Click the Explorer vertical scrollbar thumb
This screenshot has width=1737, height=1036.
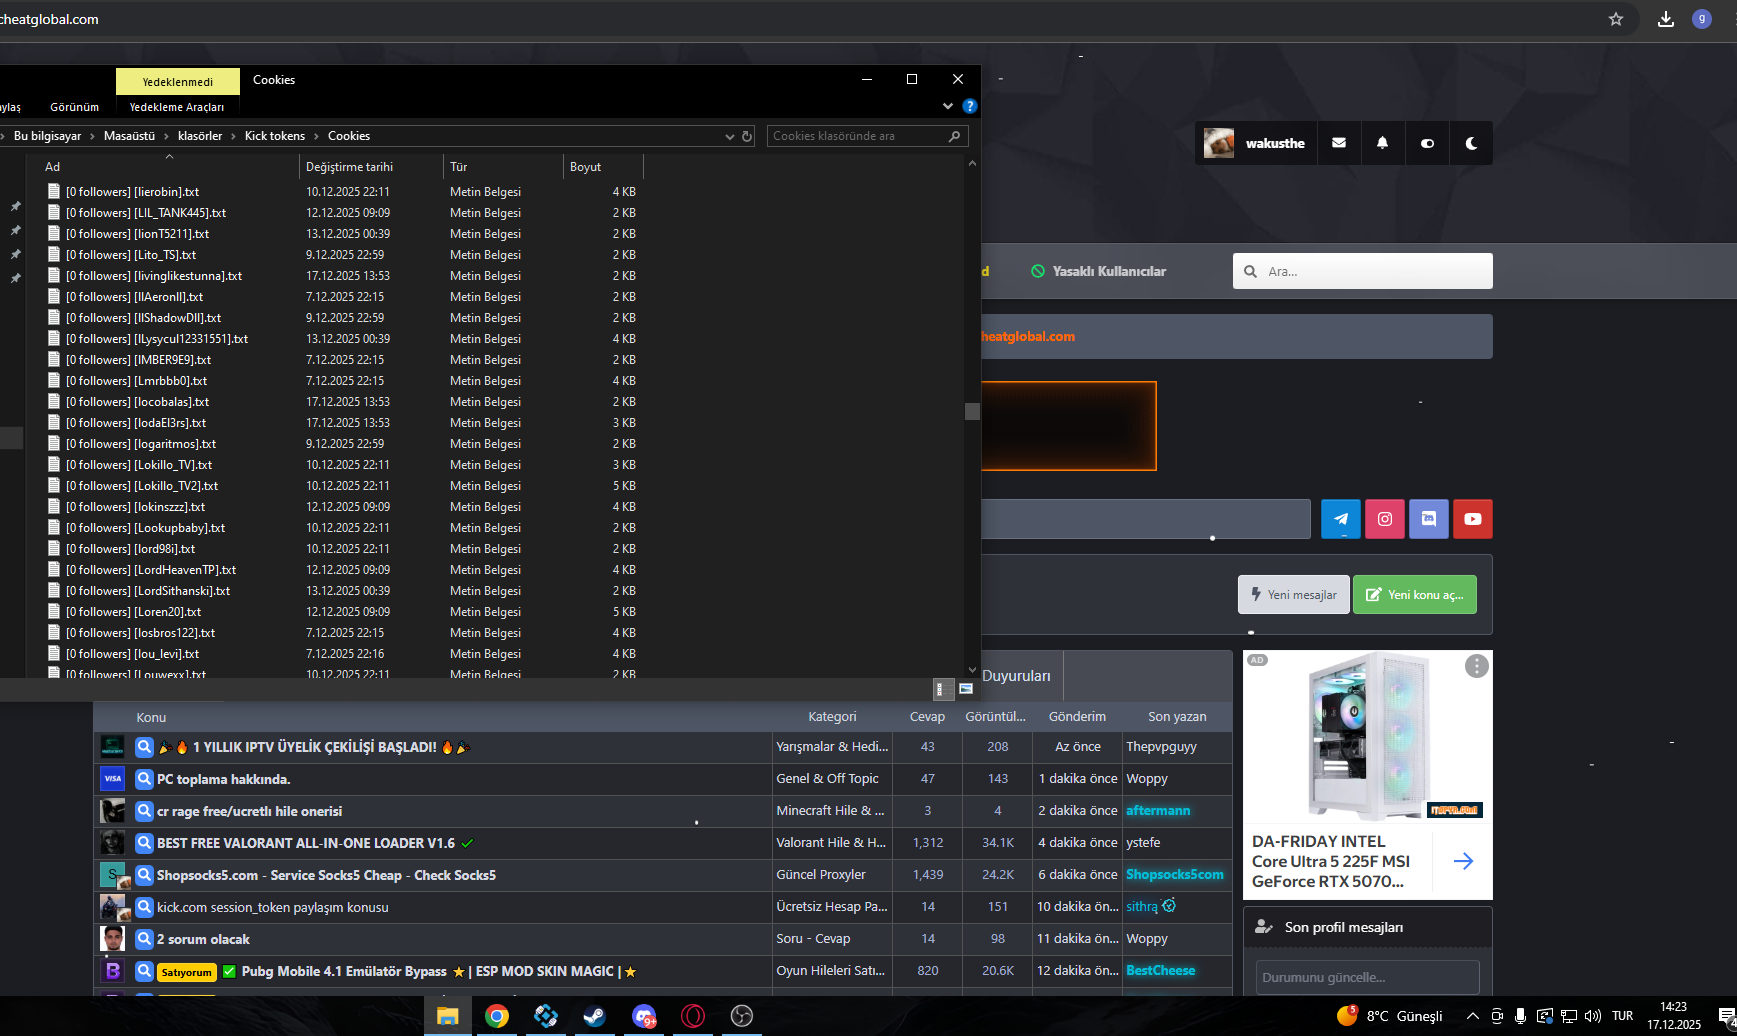coord(972,411)
